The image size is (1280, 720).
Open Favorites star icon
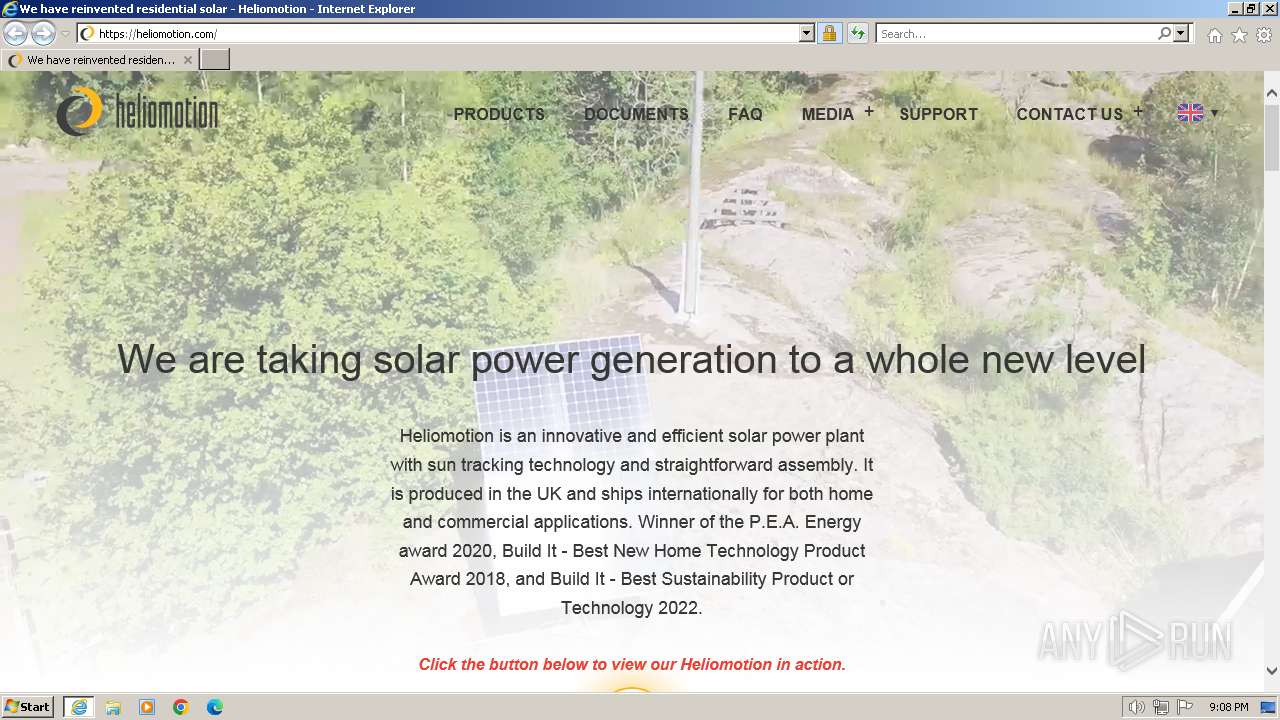(1239, 35)
